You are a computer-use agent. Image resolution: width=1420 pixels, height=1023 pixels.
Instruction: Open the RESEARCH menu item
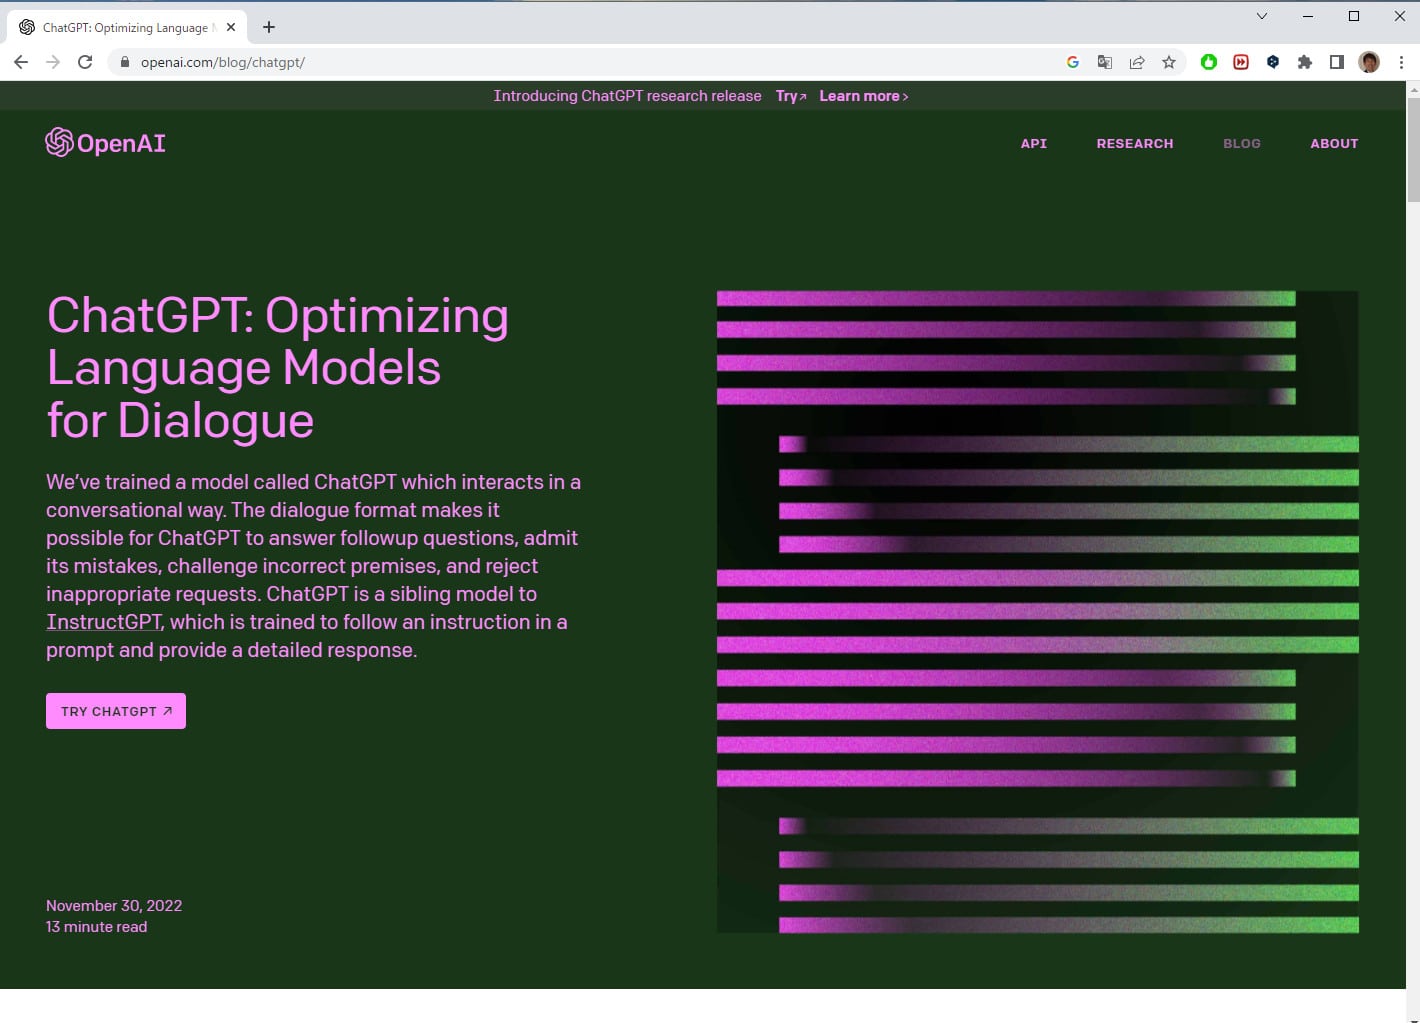coord(1135,143)
